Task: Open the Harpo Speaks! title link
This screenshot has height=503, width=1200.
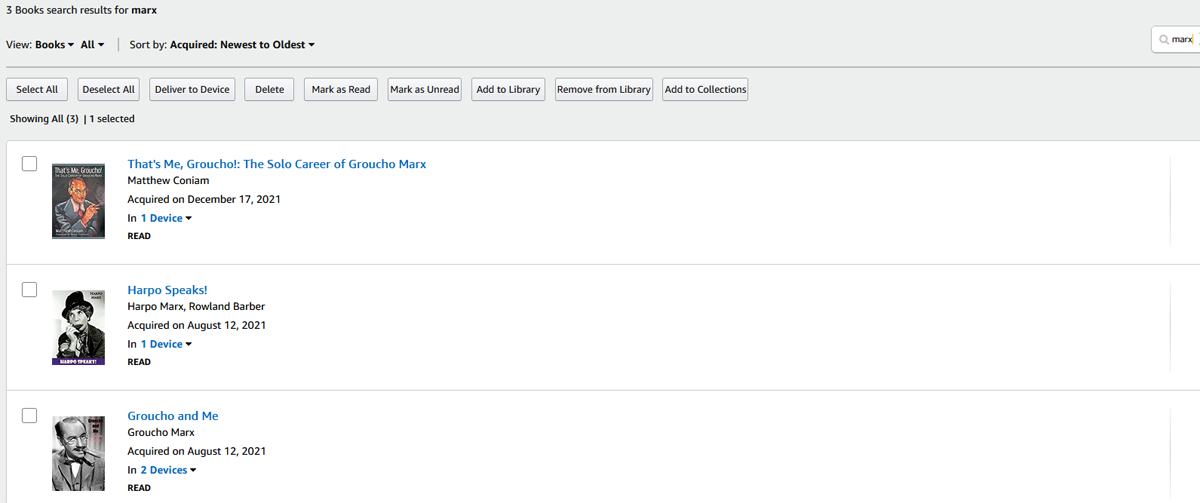Action: [167, 290]
